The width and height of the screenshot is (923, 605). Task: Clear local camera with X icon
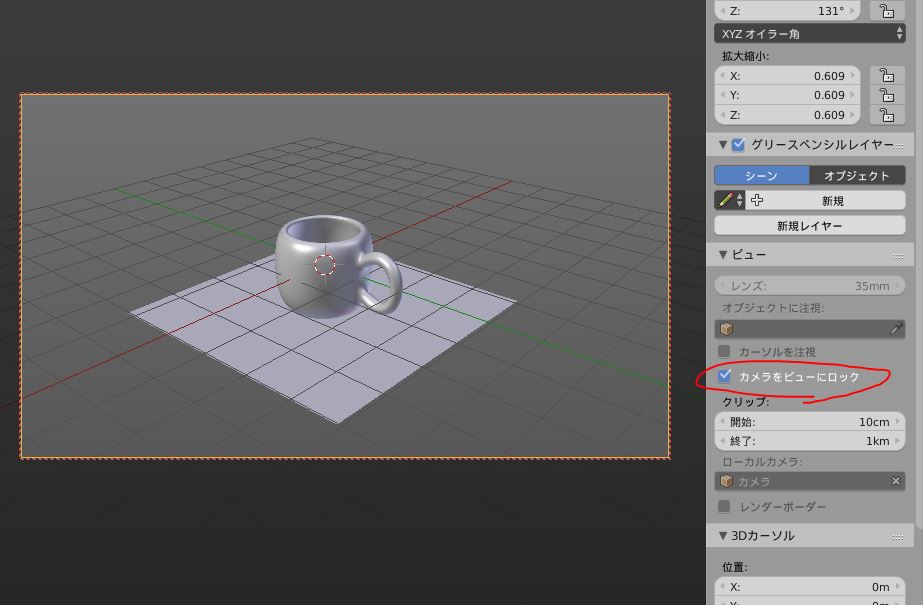click(896, 481)
